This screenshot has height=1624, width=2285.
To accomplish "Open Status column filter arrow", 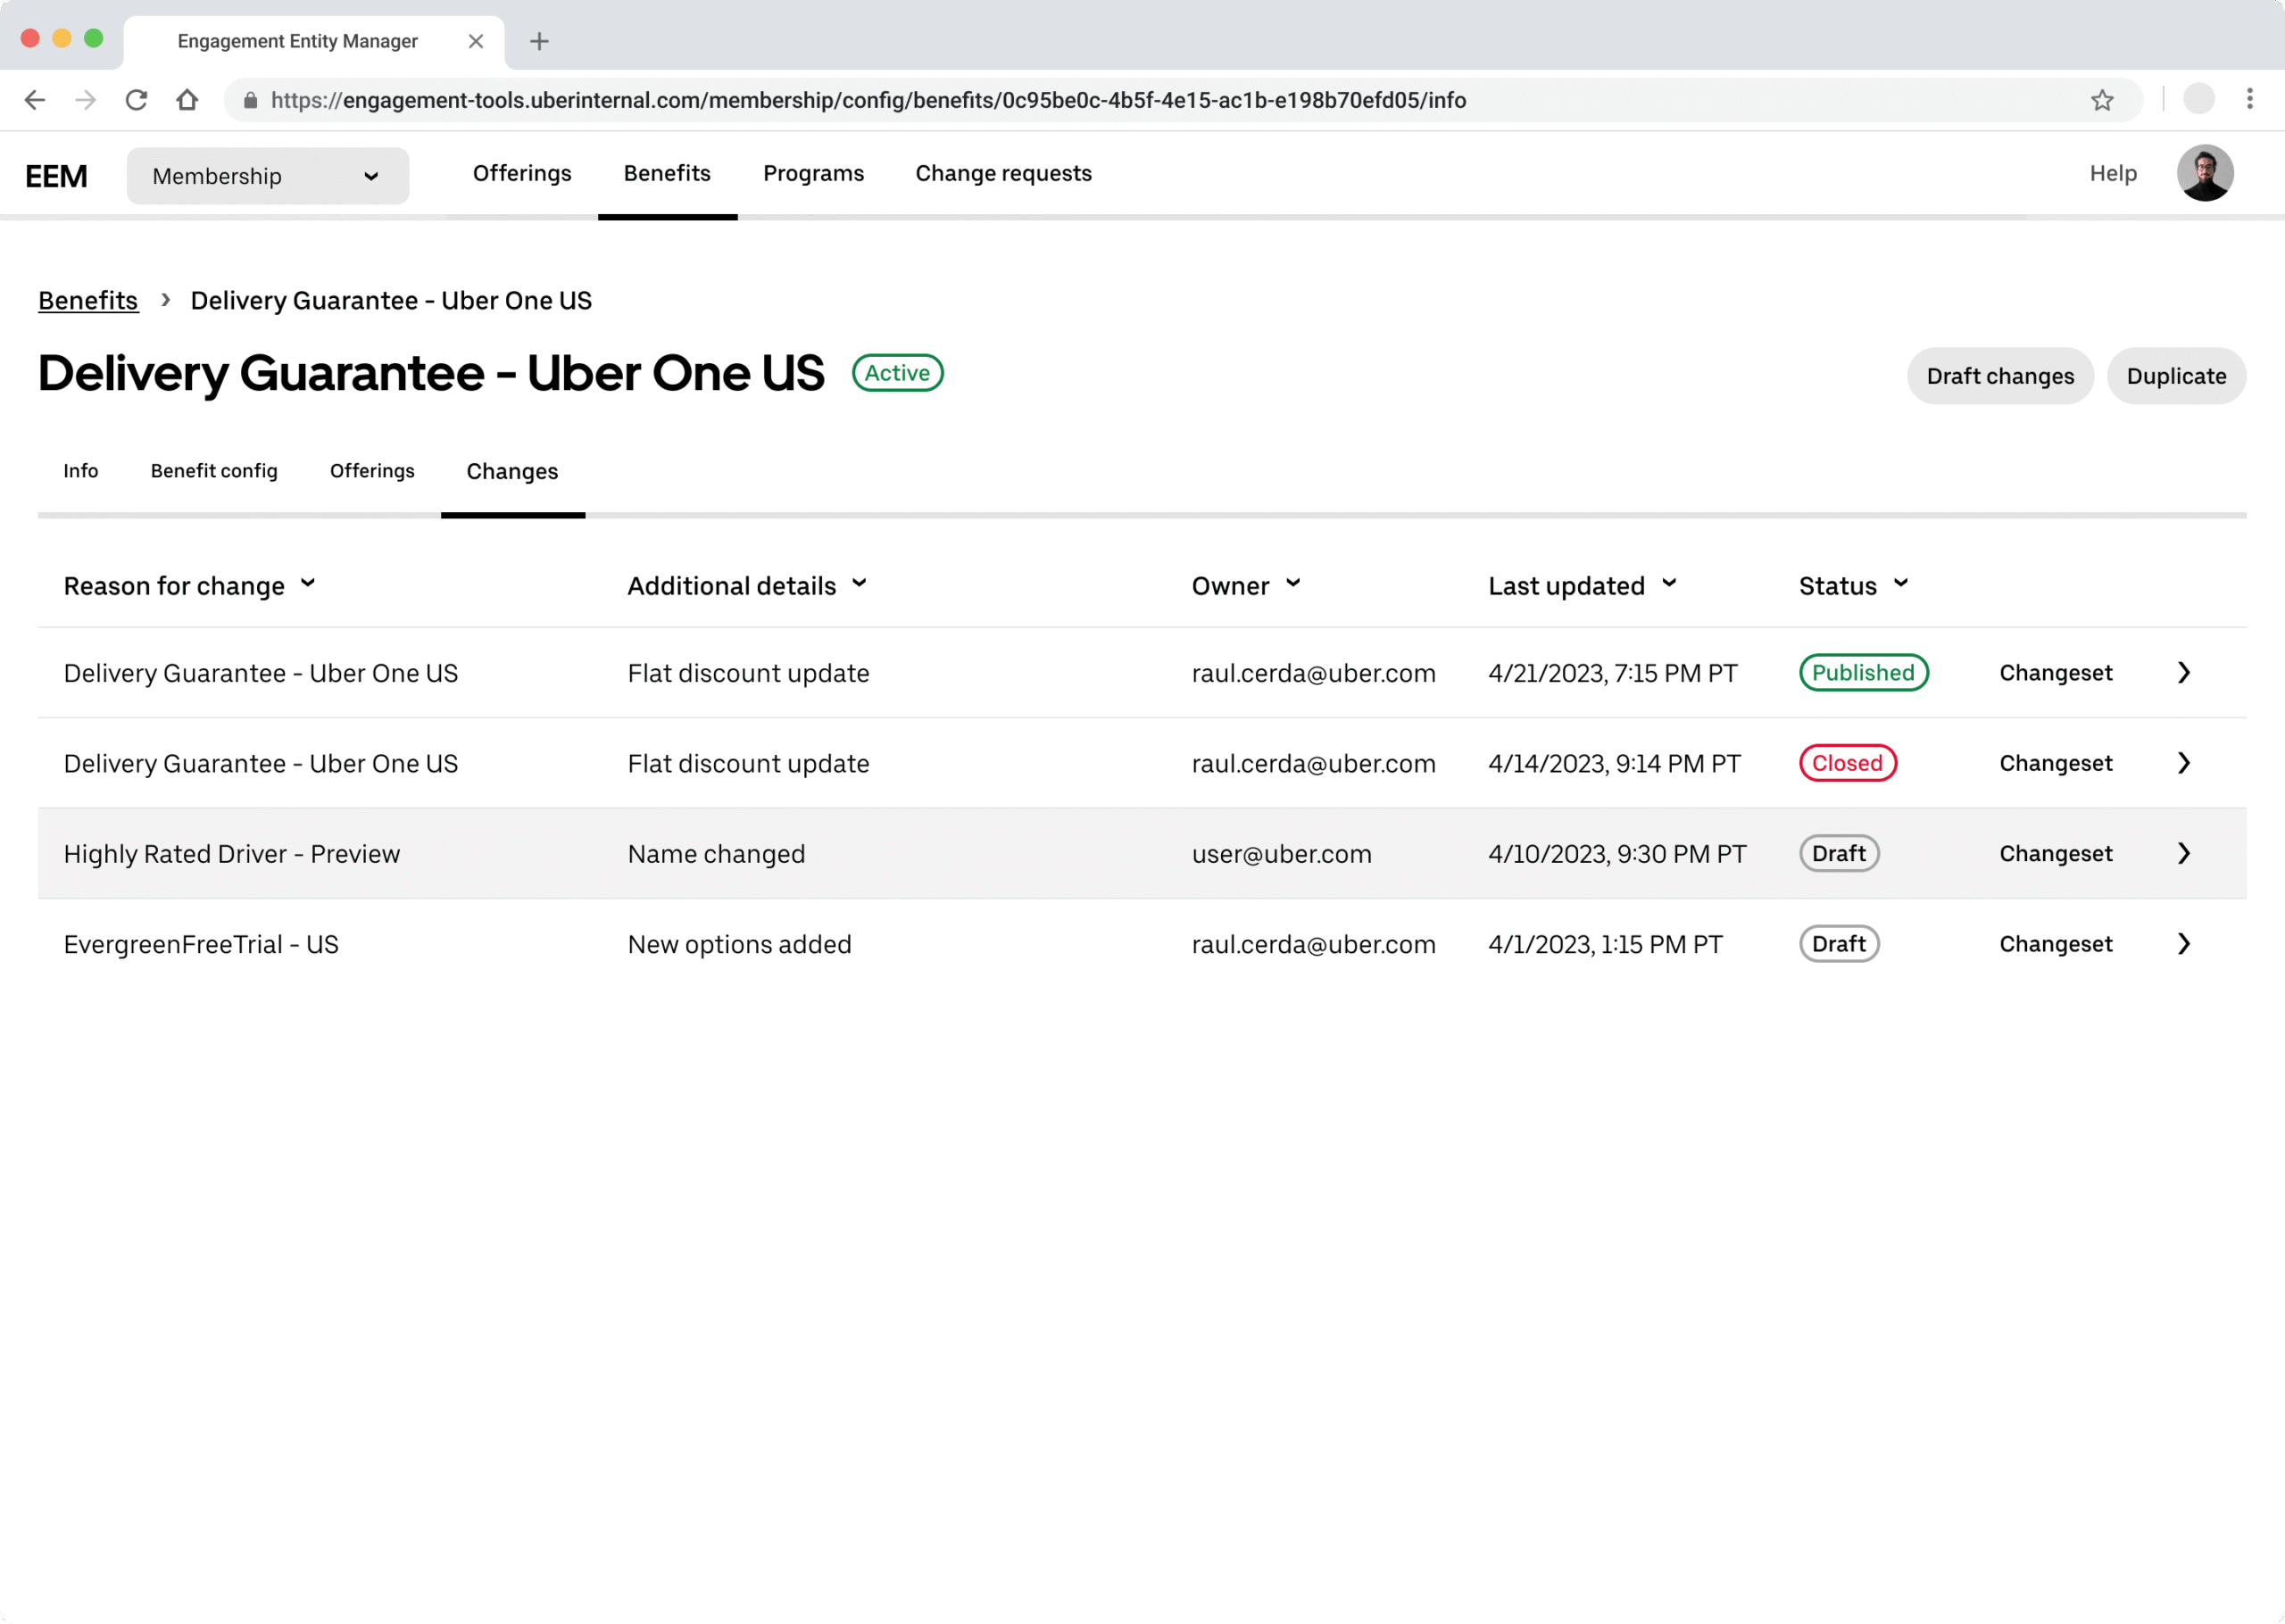I will pyautogui.click(x=1900, y=584).
